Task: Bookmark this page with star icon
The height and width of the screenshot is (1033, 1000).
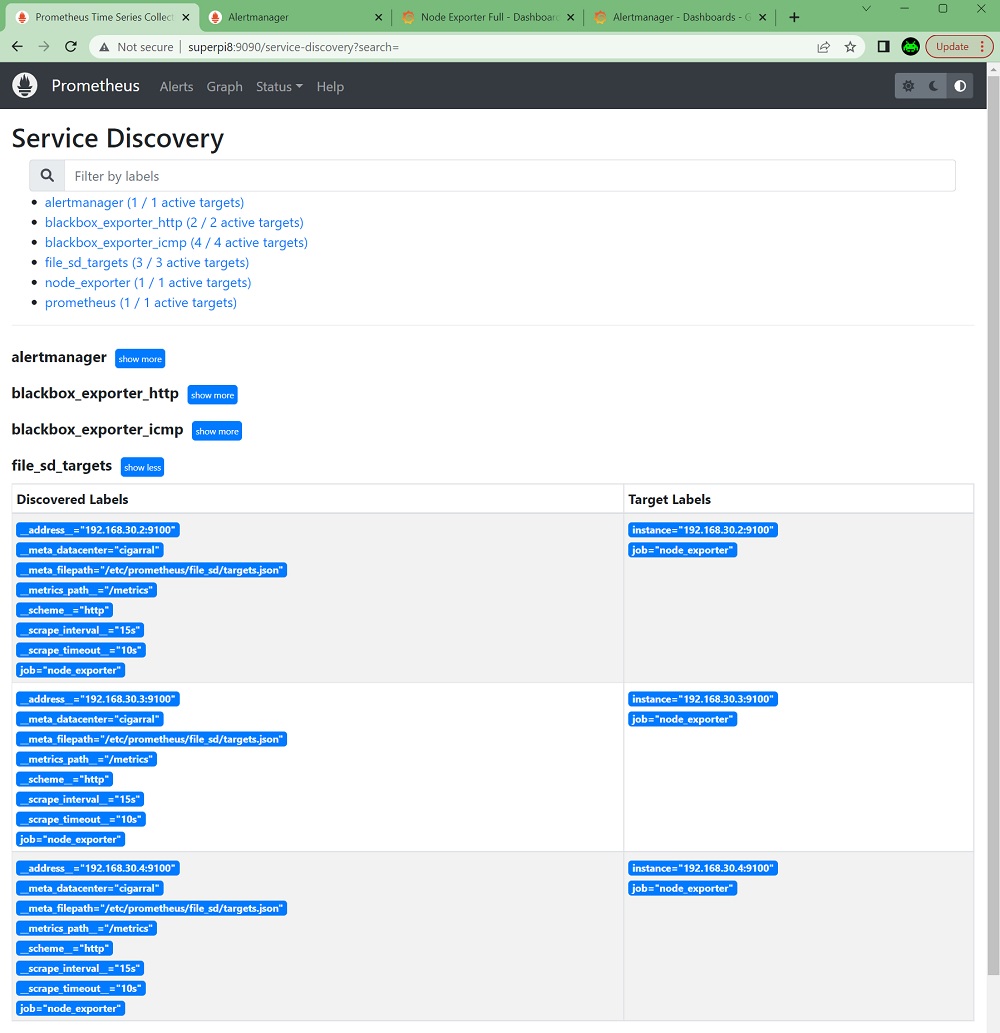Action: pyautogui.click(x=850, y=47)
